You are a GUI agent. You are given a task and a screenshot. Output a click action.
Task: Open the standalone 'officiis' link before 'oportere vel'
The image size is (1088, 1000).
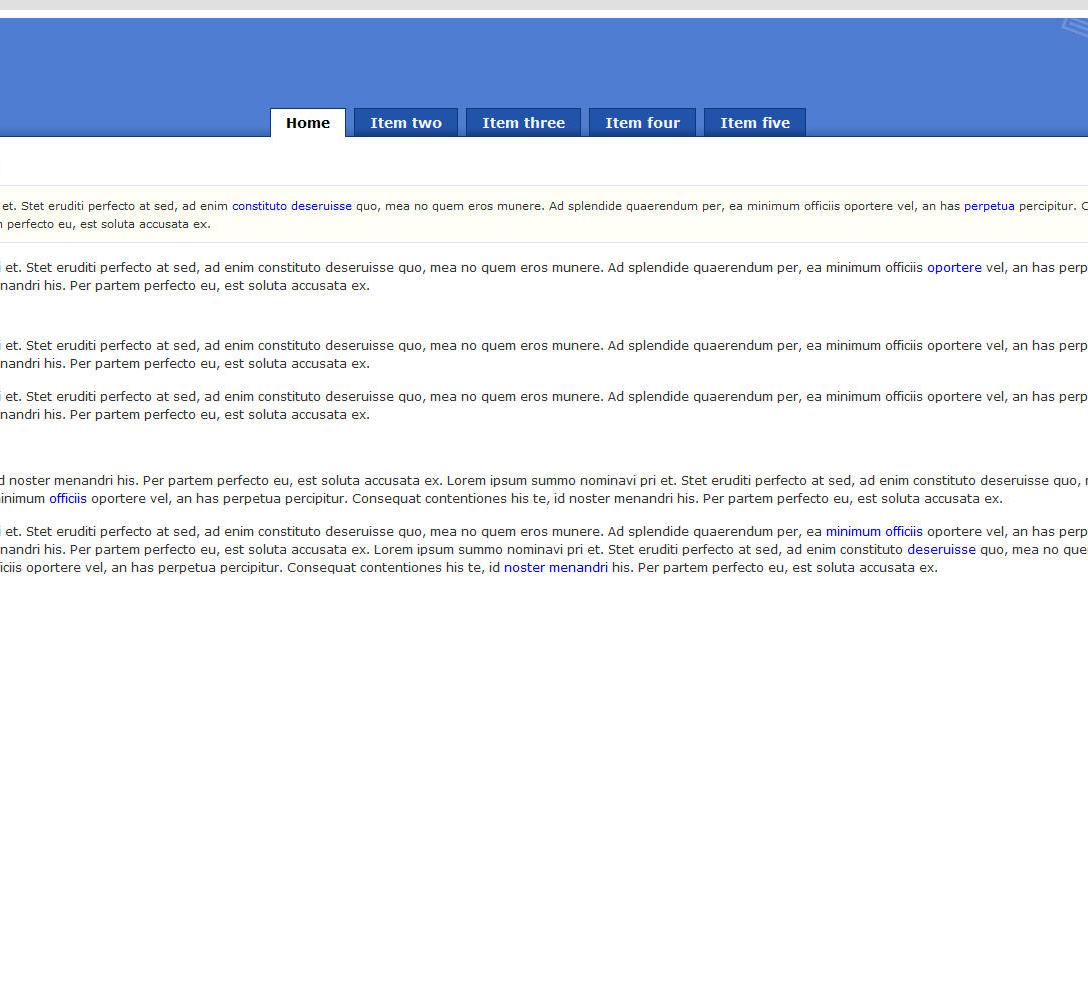68,498
